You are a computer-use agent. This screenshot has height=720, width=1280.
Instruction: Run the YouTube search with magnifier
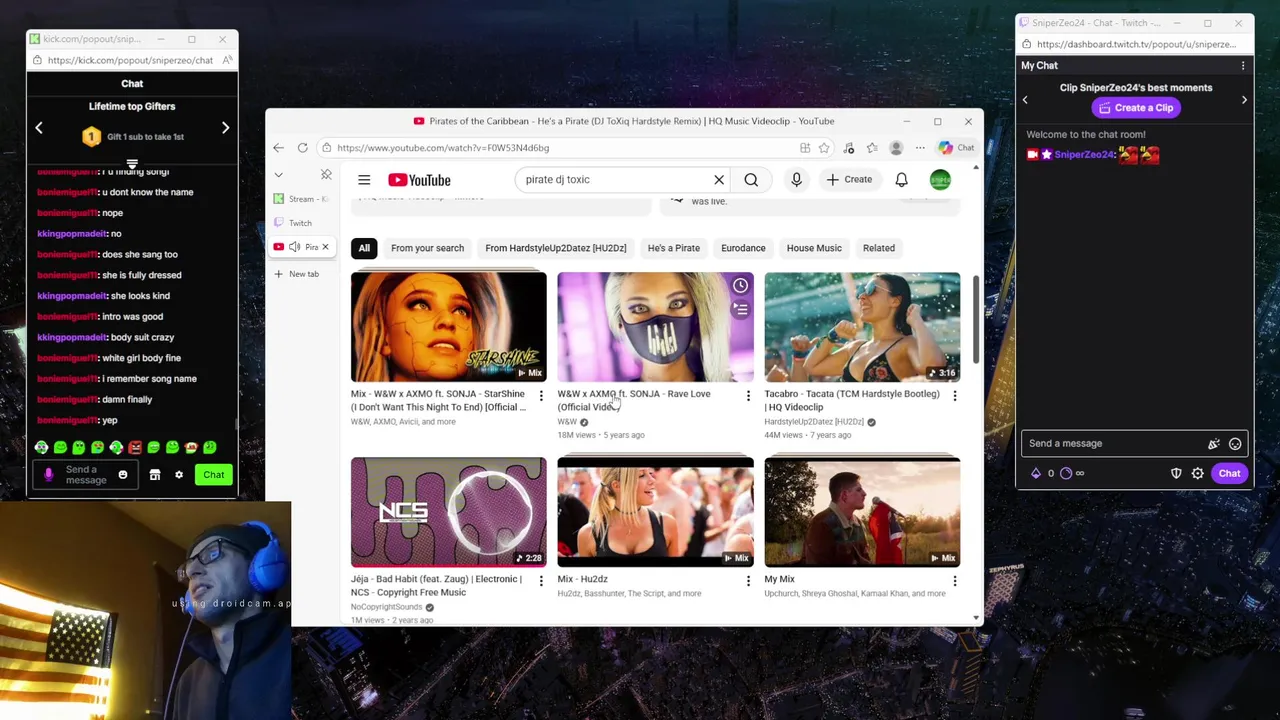click(751, 180)
